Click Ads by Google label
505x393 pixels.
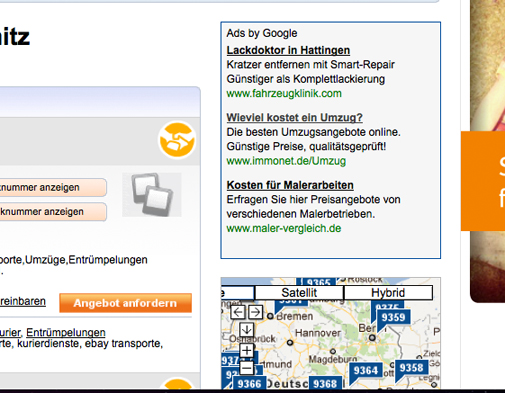click(262, 33)
